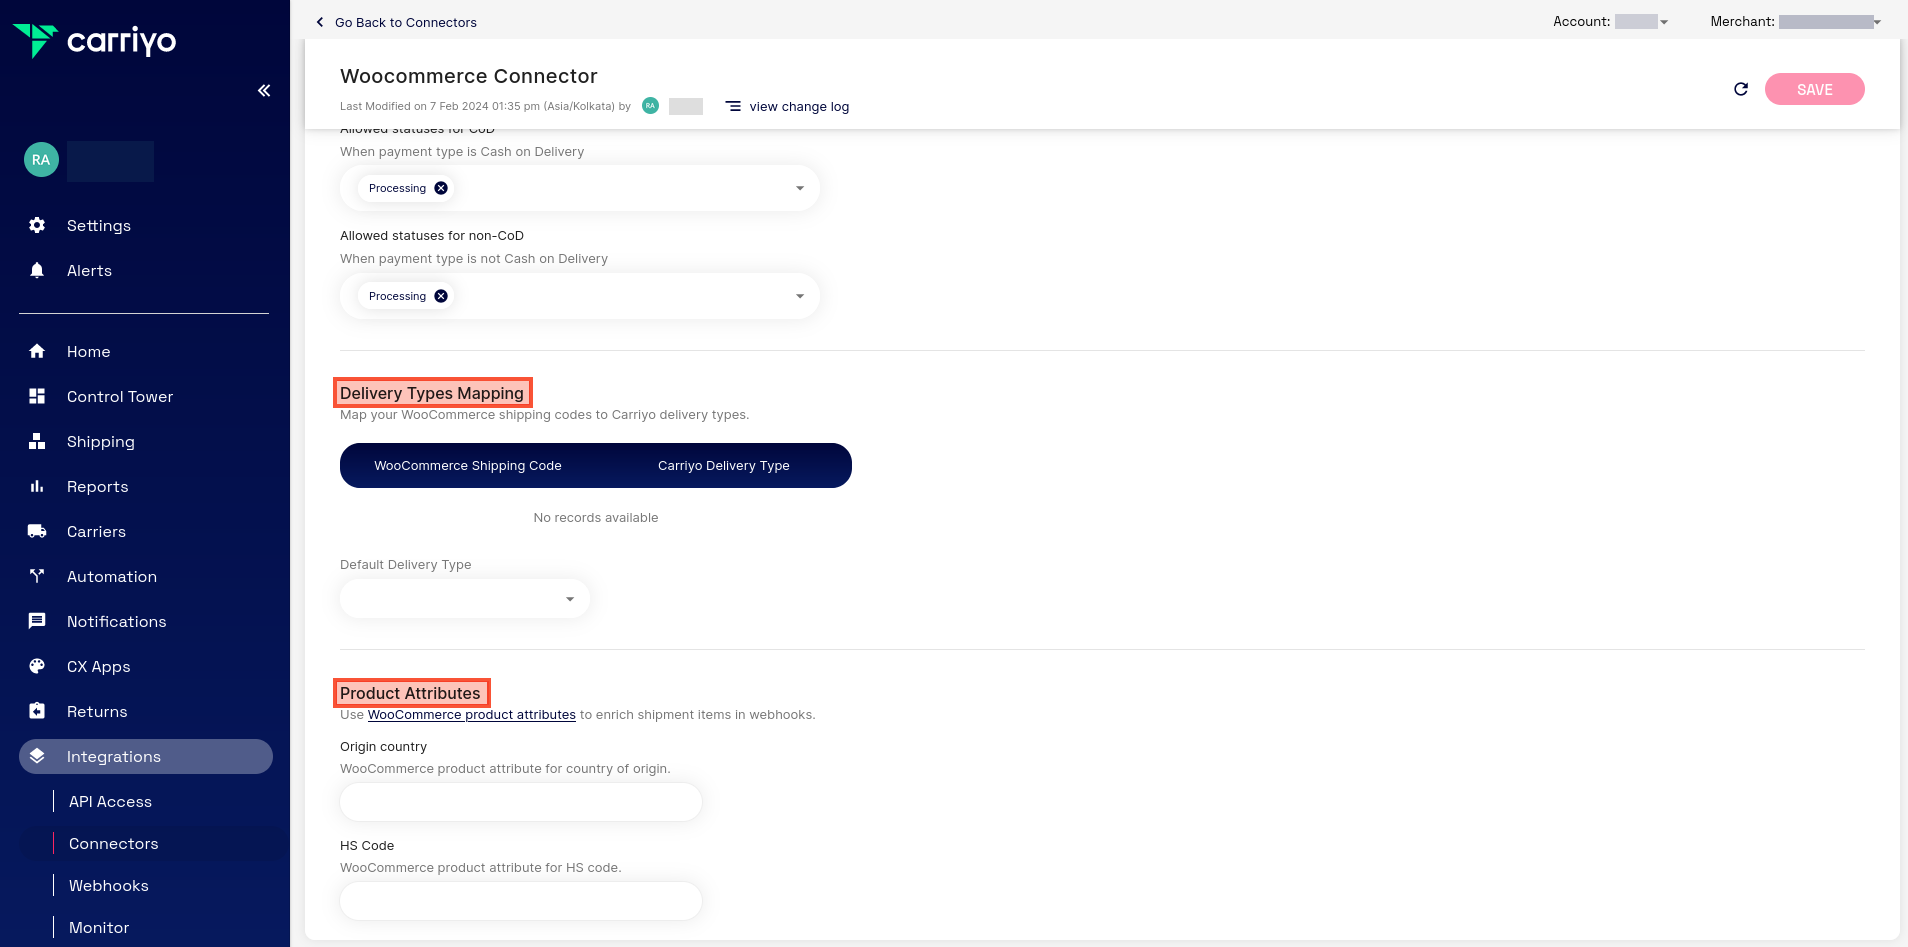Click the Returns icon
The image size is (1908, 947).
tap(37, 711)
